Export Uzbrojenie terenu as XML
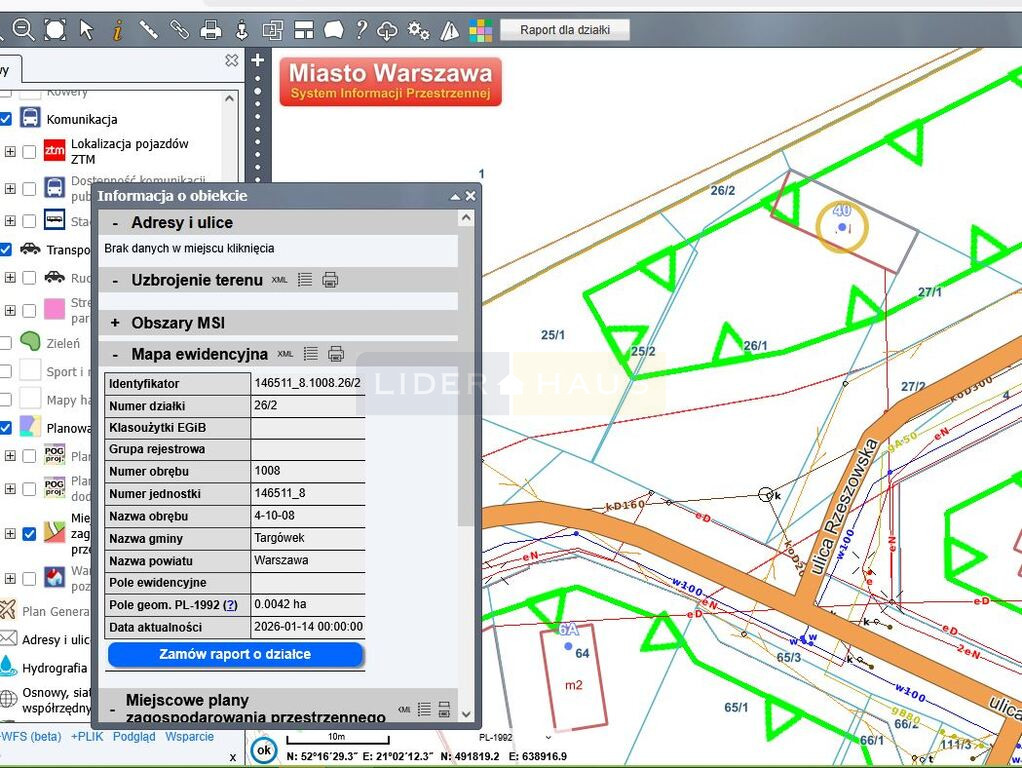The width and height of the screenshot is (1022, 768). (x=280, y=280)
